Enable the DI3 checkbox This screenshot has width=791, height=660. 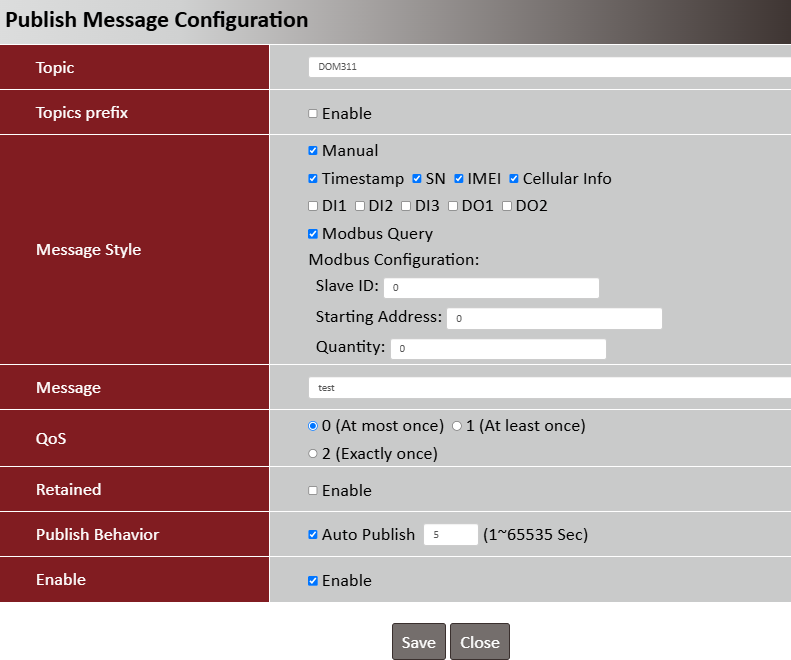pos(406,206)
